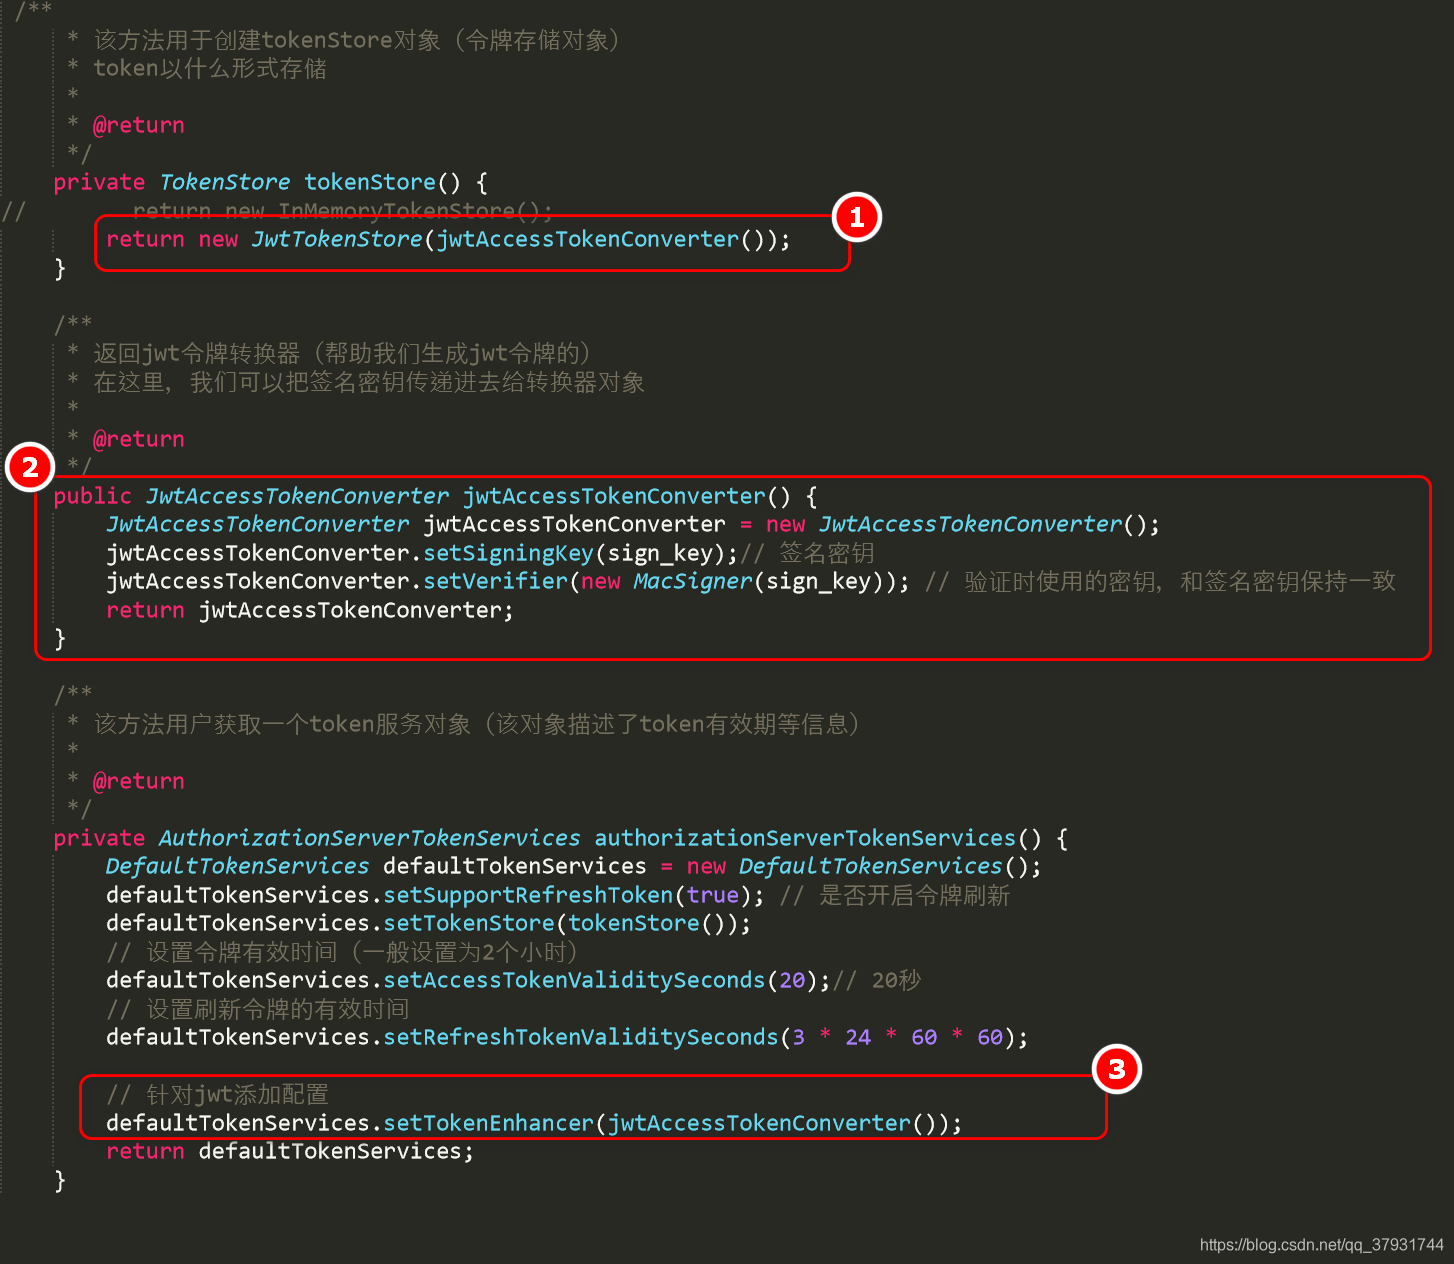Click the line "return defaultTokenServices;"

tap(290, 1151)
